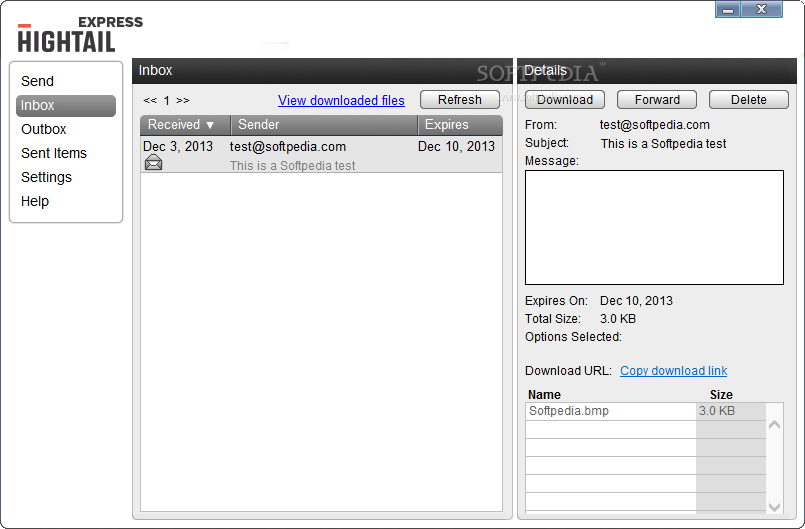805x529 pixels.
Task: Click the From address in Details
Action: pyautogui.click(x=655, y=125)
